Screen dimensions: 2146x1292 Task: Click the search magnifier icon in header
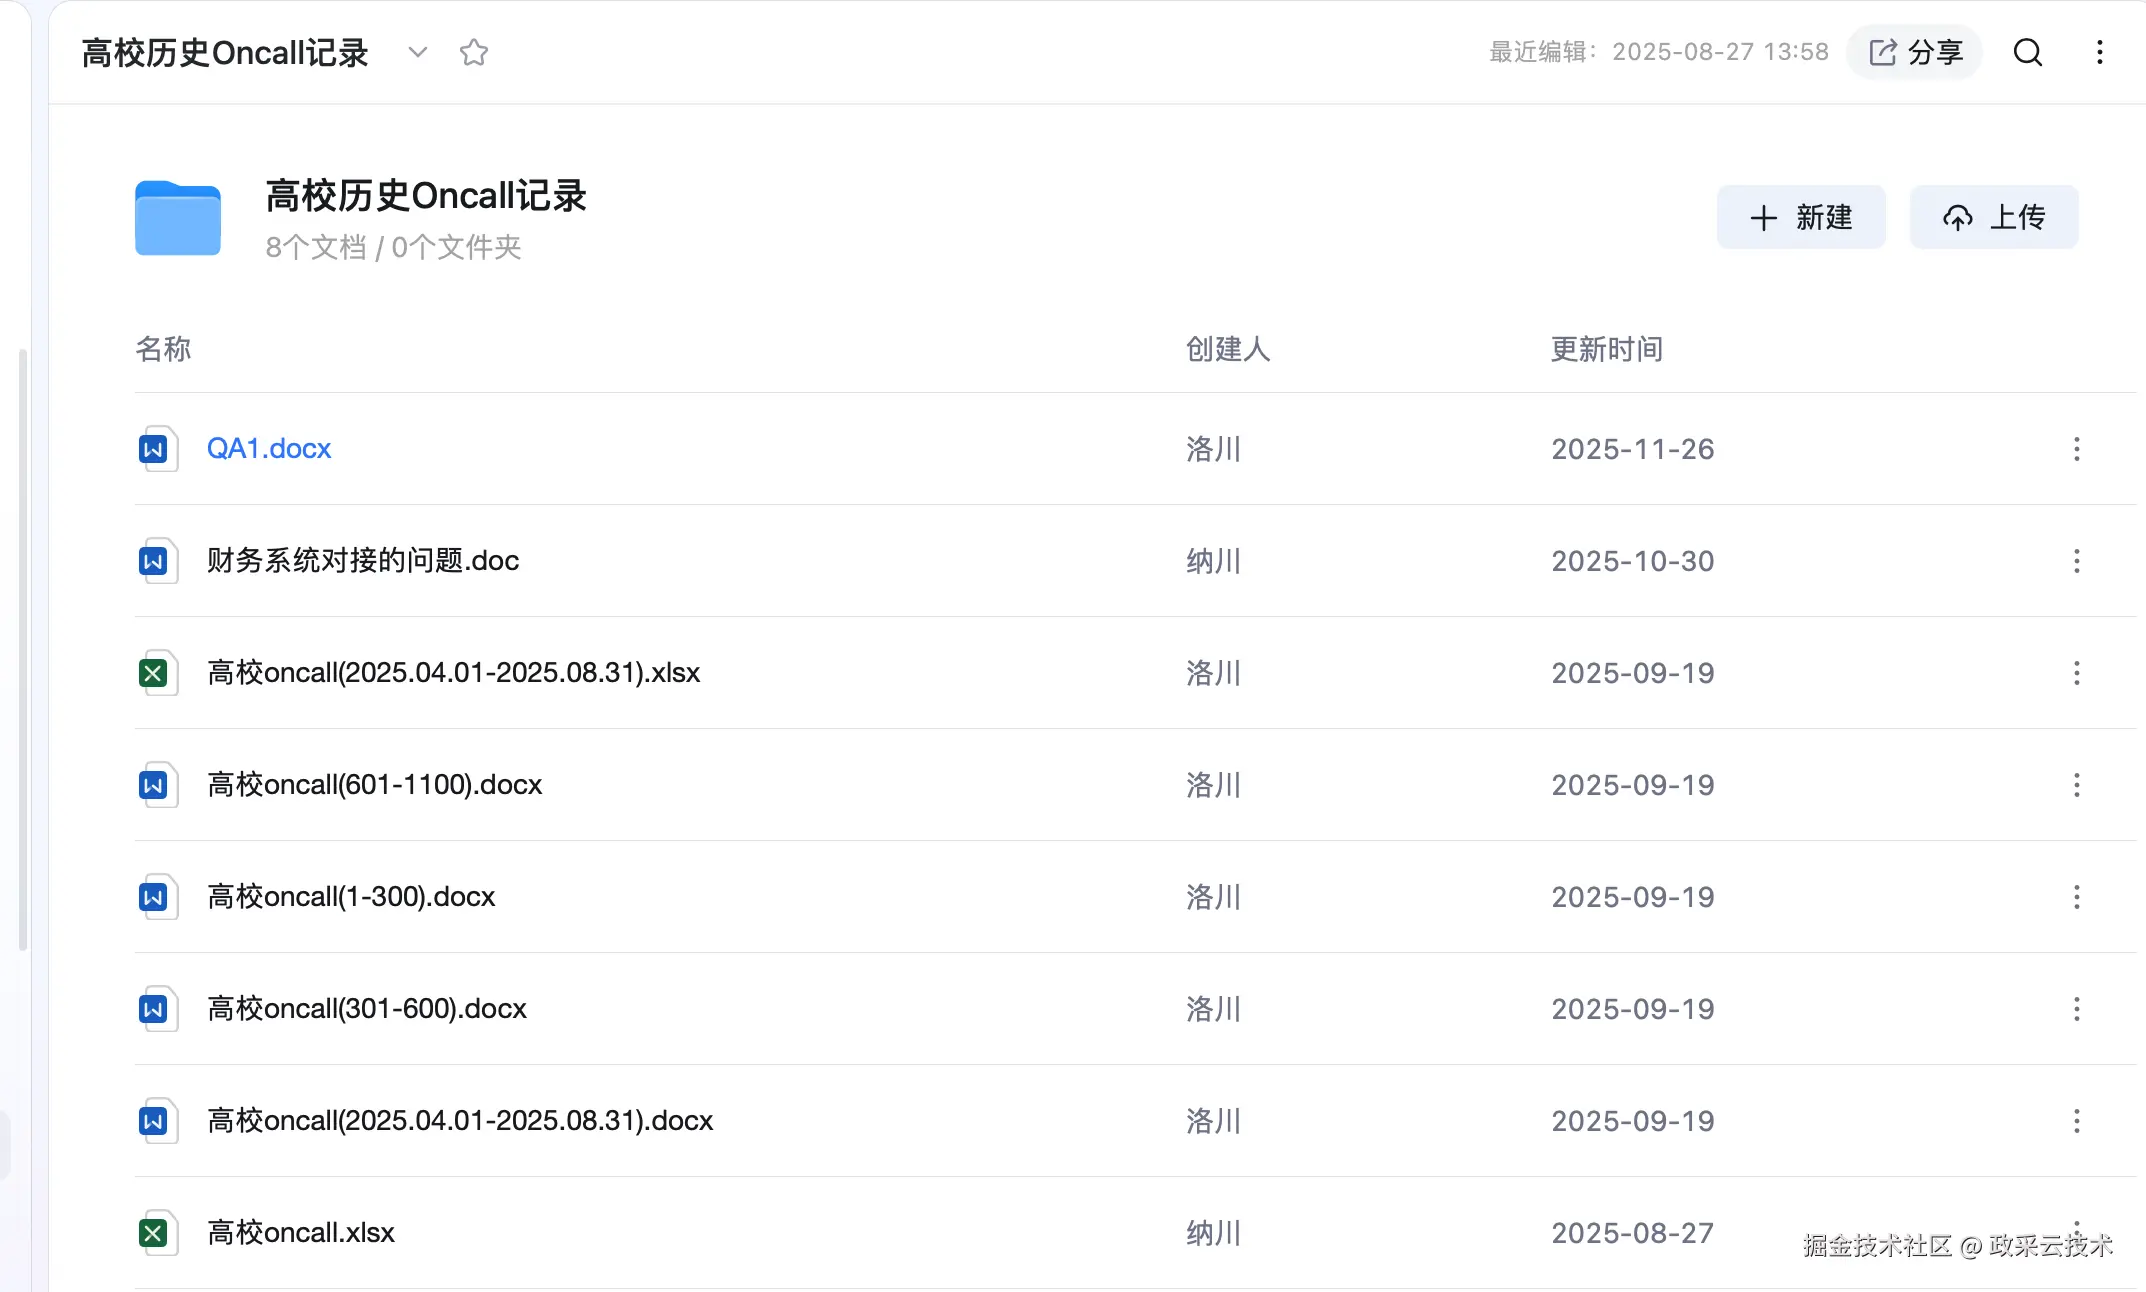click(x=2027, y=52)
